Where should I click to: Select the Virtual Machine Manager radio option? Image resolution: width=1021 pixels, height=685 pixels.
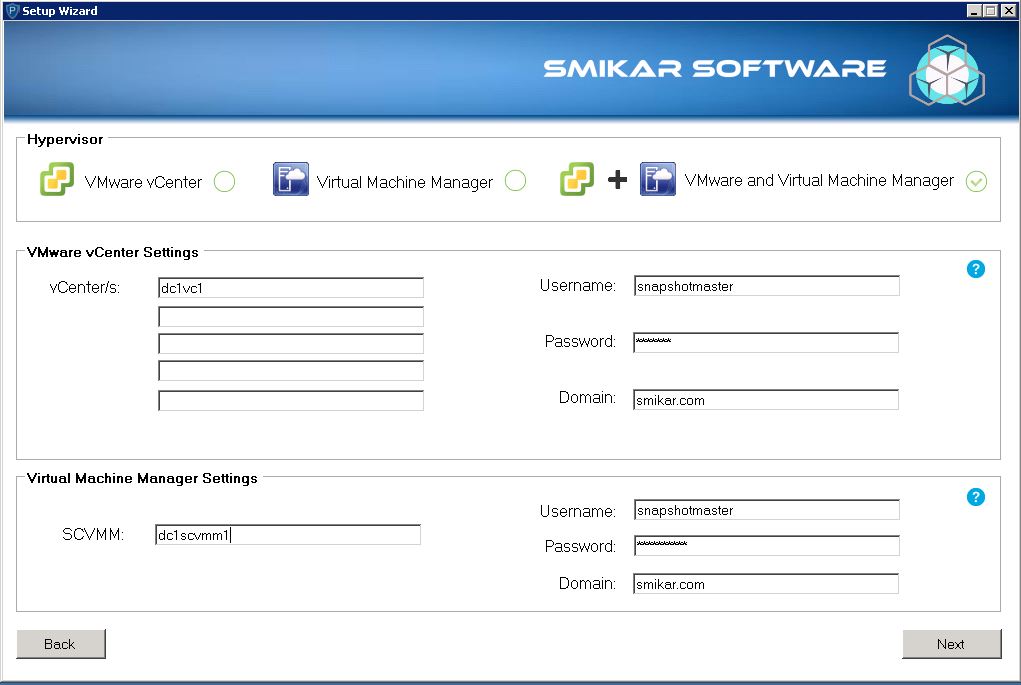pyautogui.click(x=515, y=181)
